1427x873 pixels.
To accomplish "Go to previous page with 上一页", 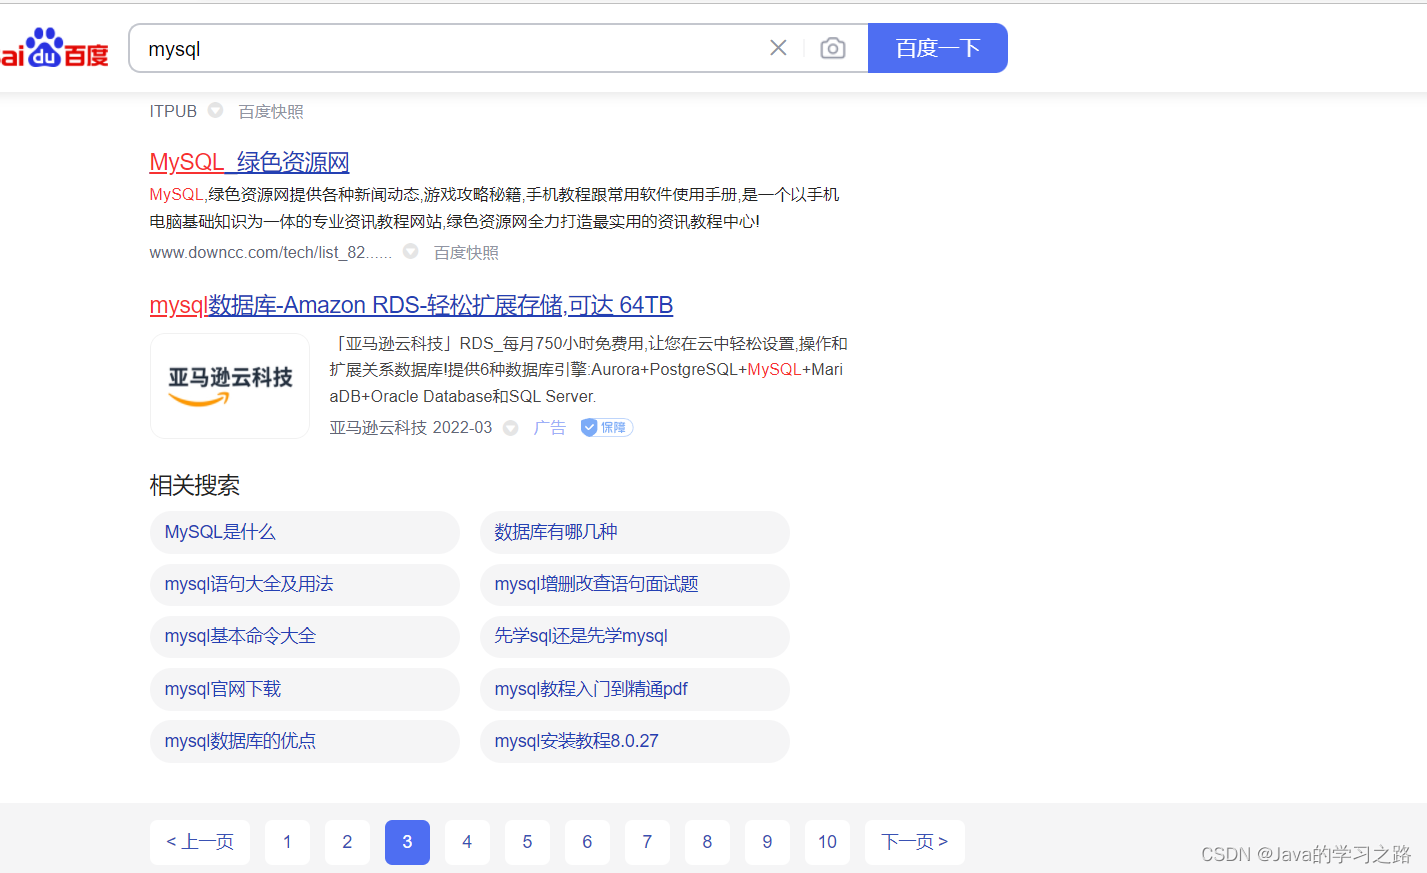I will point(200,843).
